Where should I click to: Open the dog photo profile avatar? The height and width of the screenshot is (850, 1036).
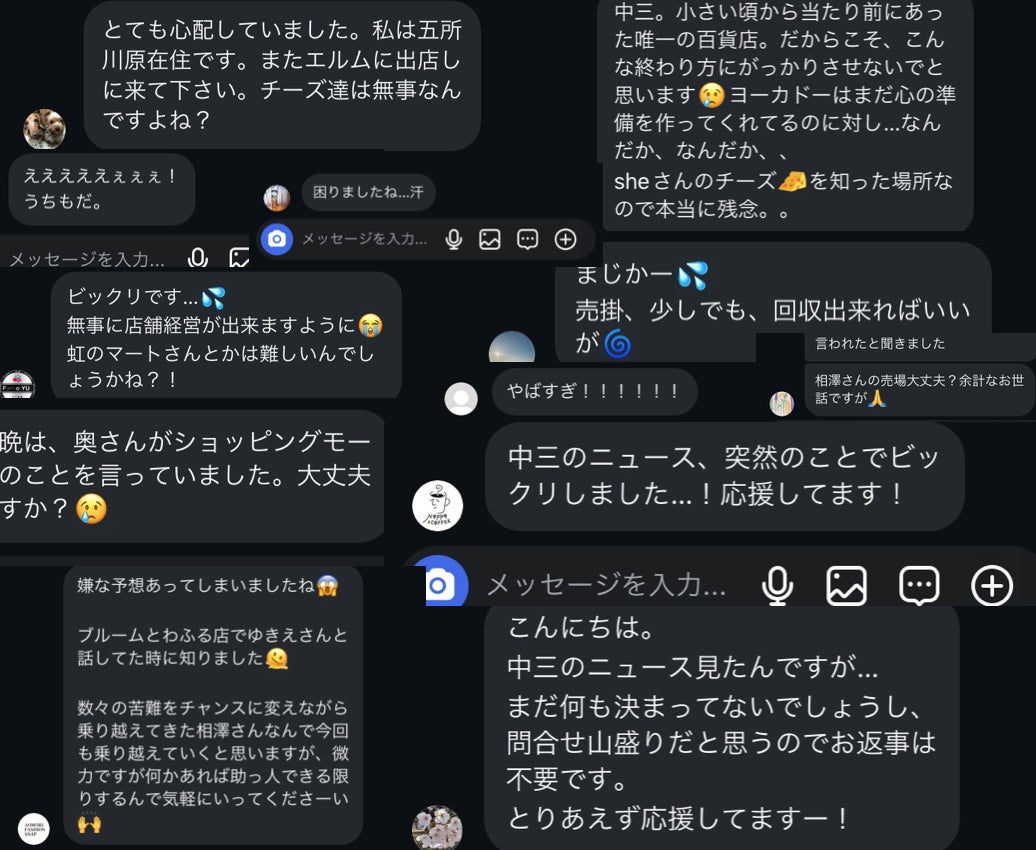click(x=44, y=129)
